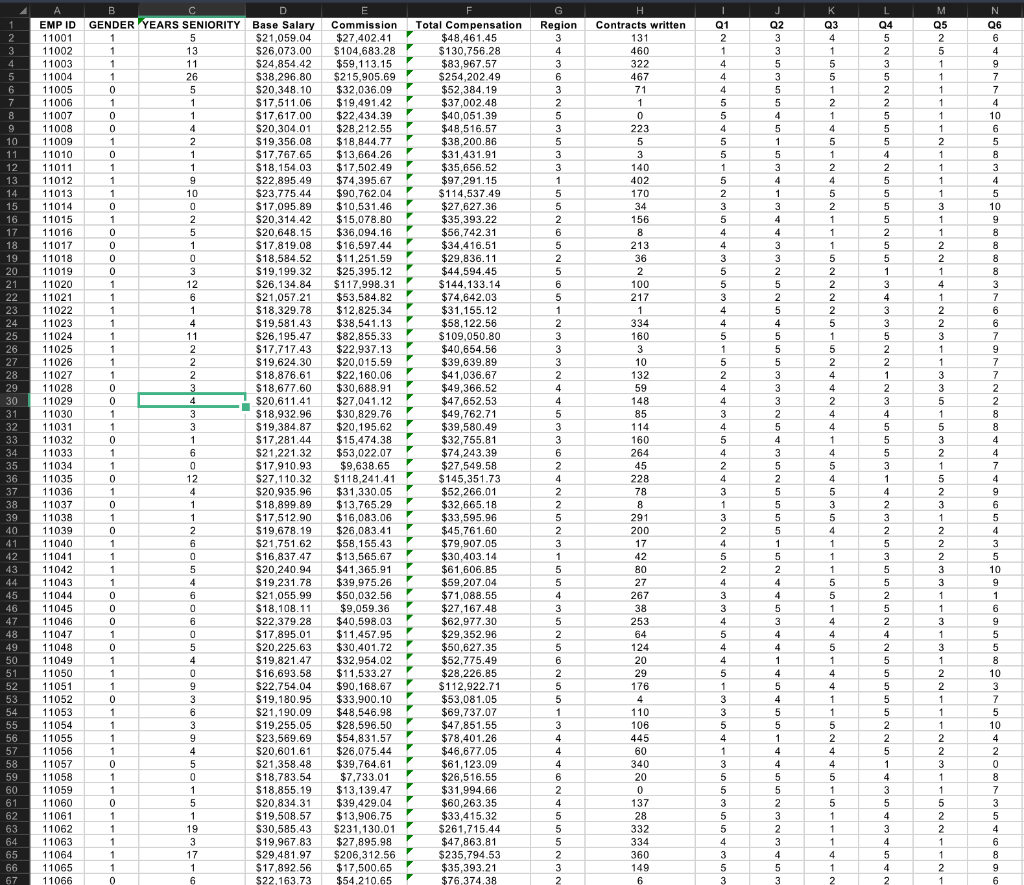Select base salary cell $29,481.97

pyautogui.click(x=283, y=855)
